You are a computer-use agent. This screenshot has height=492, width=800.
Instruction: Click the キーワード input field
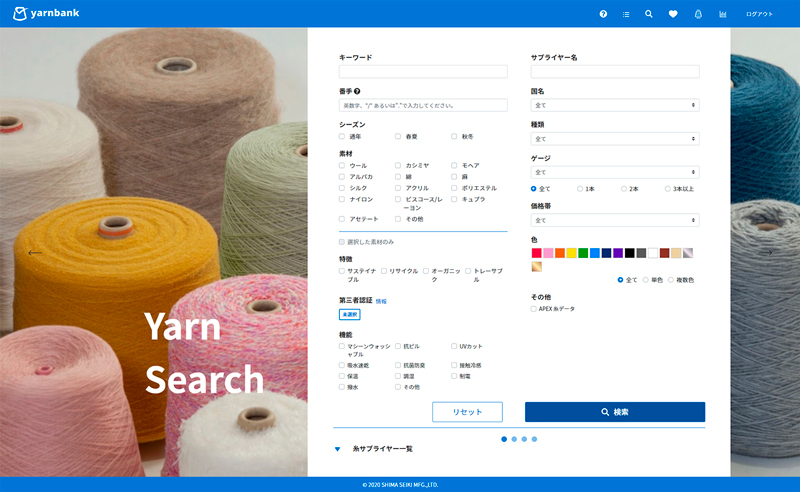[423, 71]
